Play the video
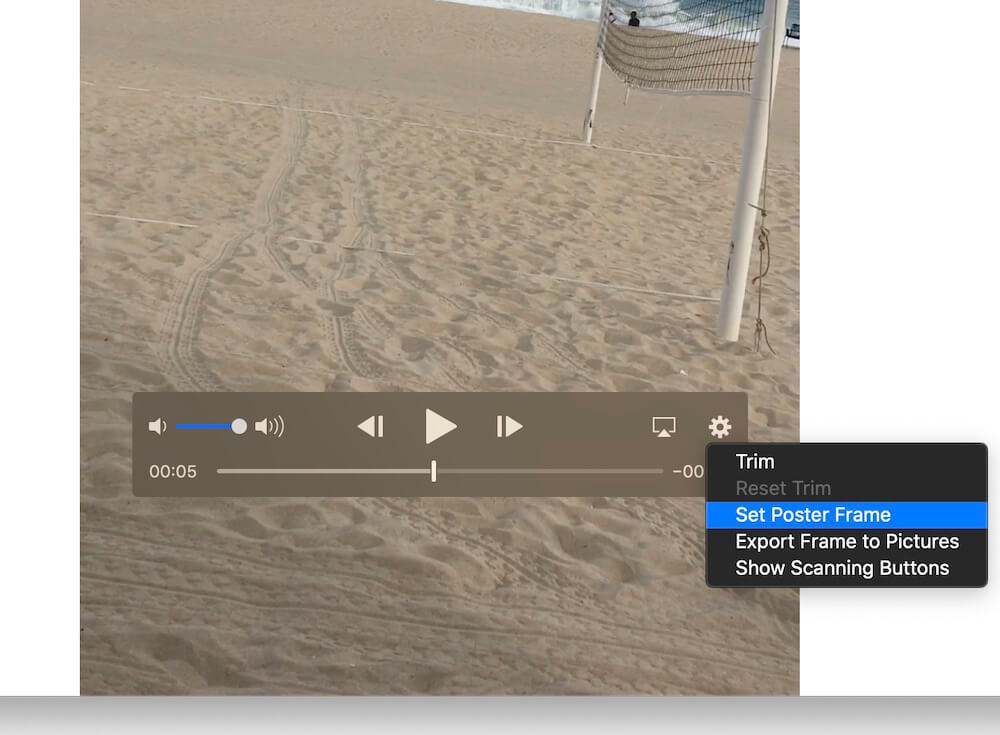1000x735 pixels. pyautogui.click(x=441, y=426)
